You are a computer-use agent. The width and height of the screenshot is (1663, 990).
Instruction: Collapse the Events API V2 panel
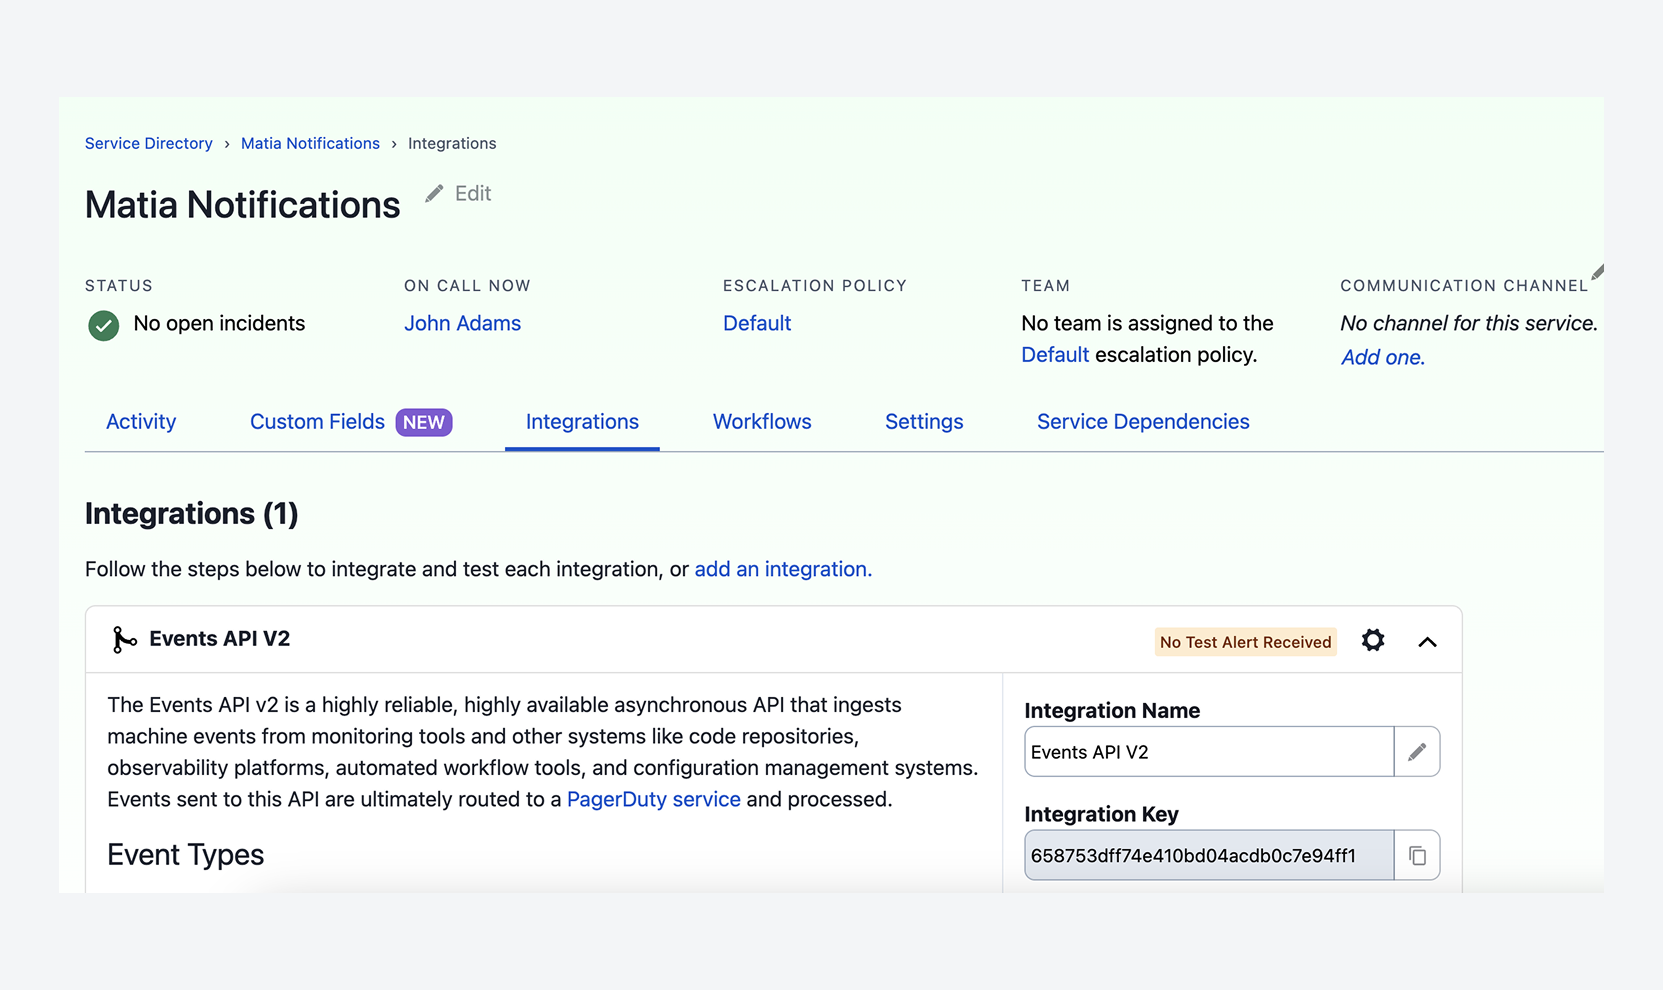click(x=1427, y=641)
